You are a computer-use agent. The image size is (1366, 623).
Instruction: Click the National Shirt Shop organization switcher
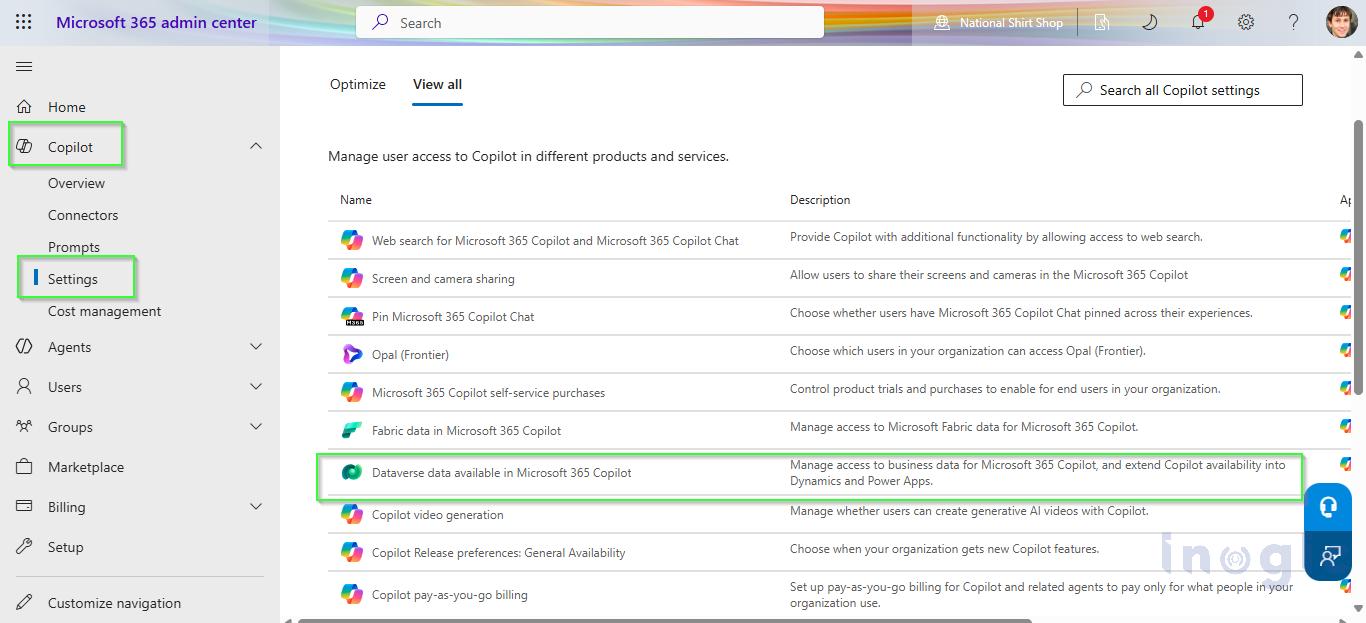[x=998, y=22]
